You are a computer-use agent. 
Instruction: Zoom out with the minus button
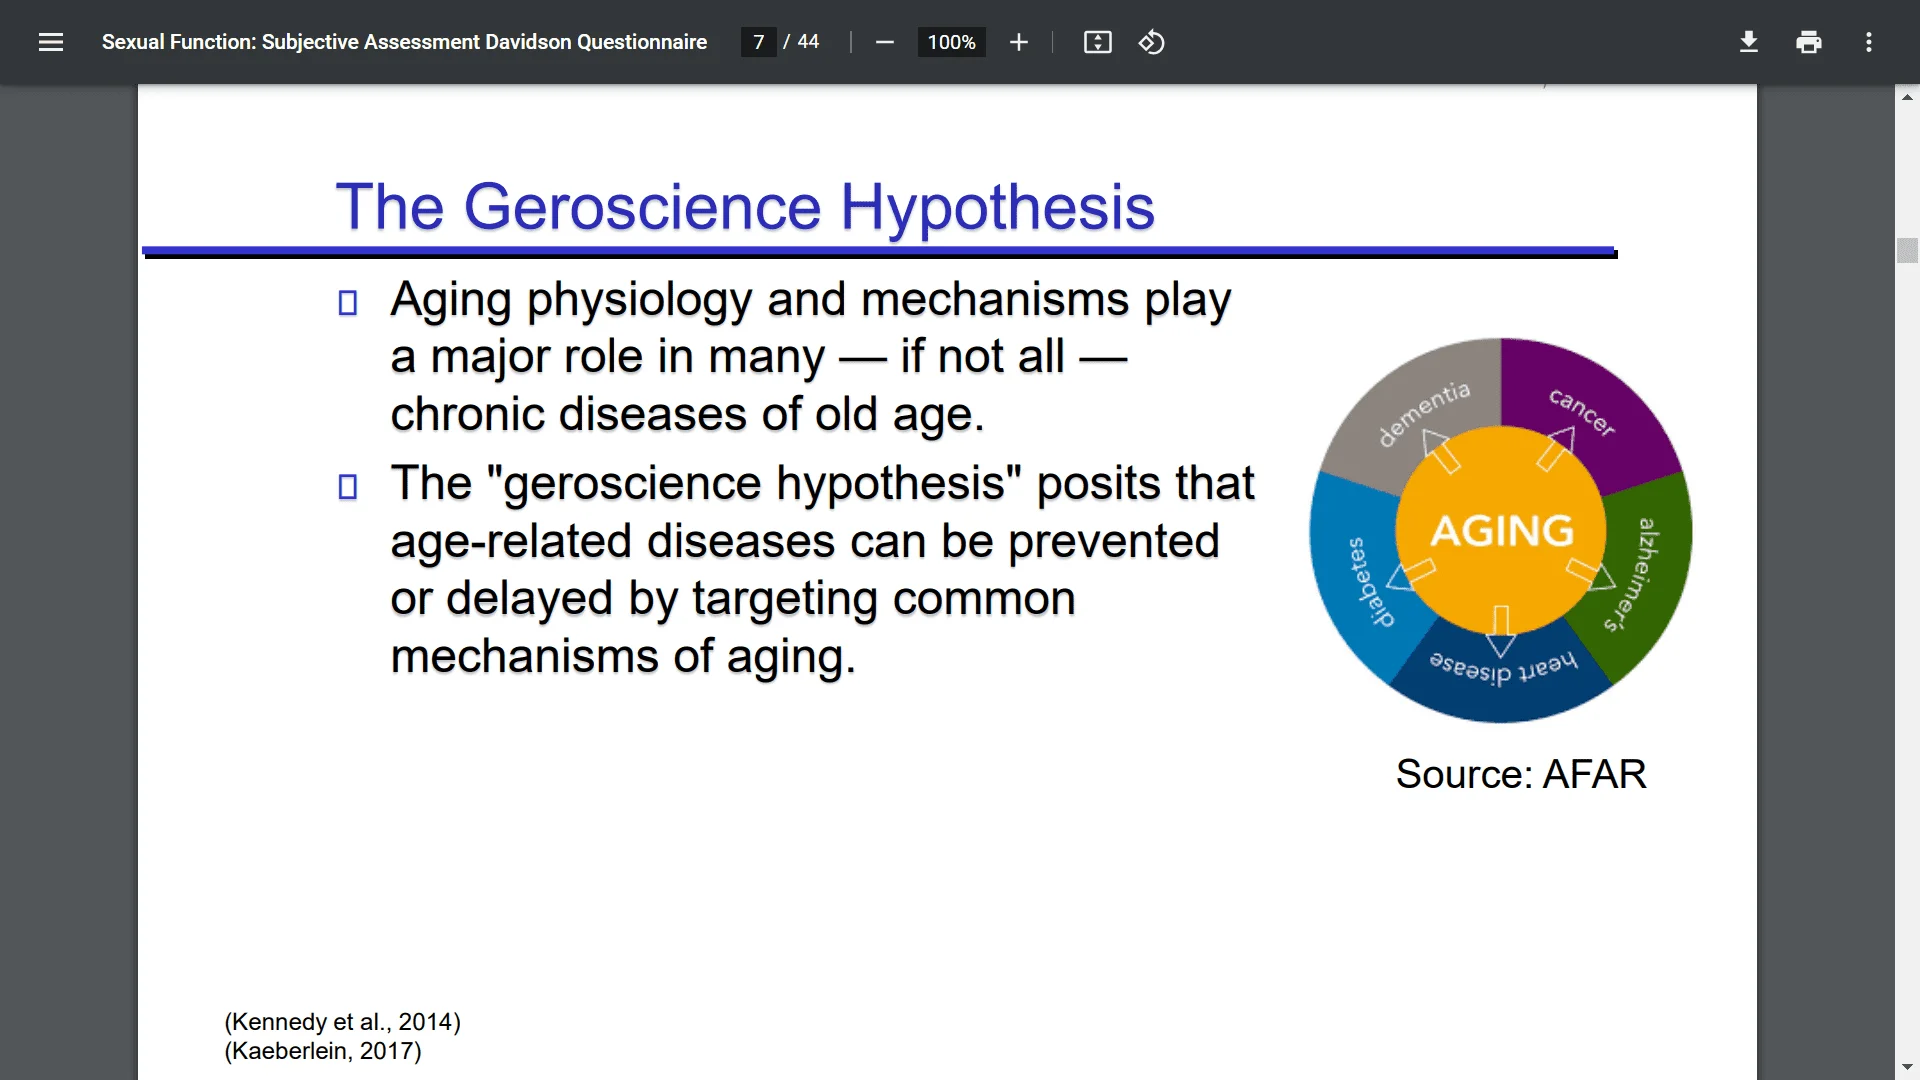coord(884,42)
